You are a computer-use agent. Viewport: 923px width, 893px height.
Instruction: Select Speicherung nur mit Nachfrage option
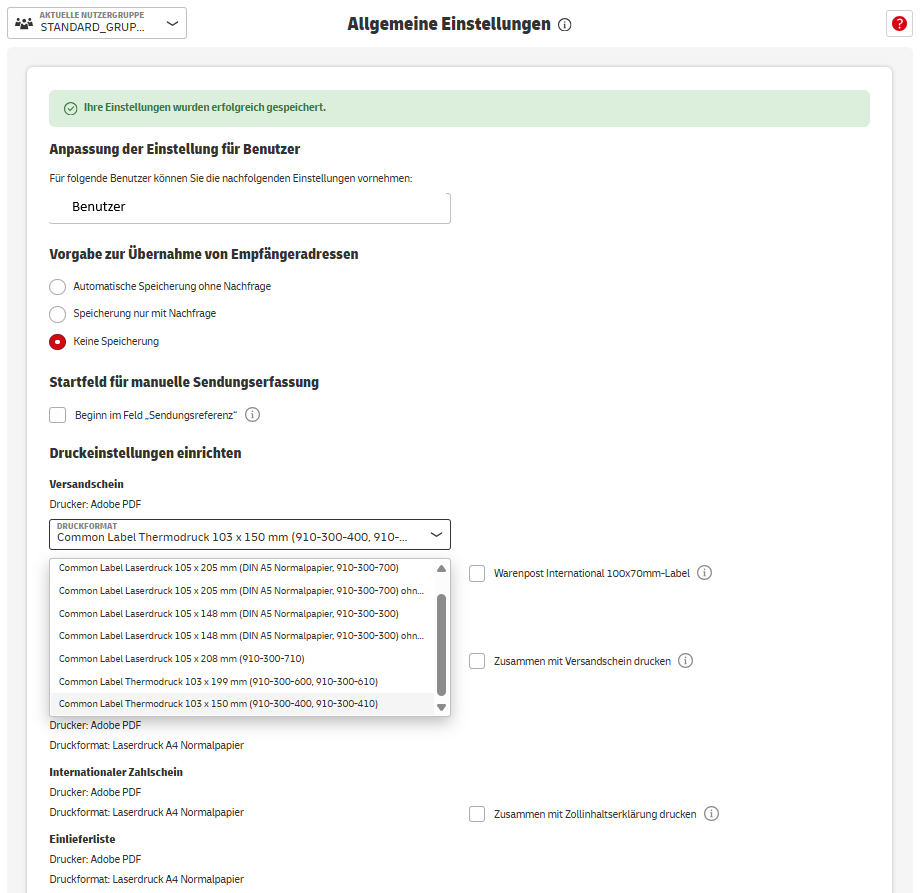click(x=58, y=314)
